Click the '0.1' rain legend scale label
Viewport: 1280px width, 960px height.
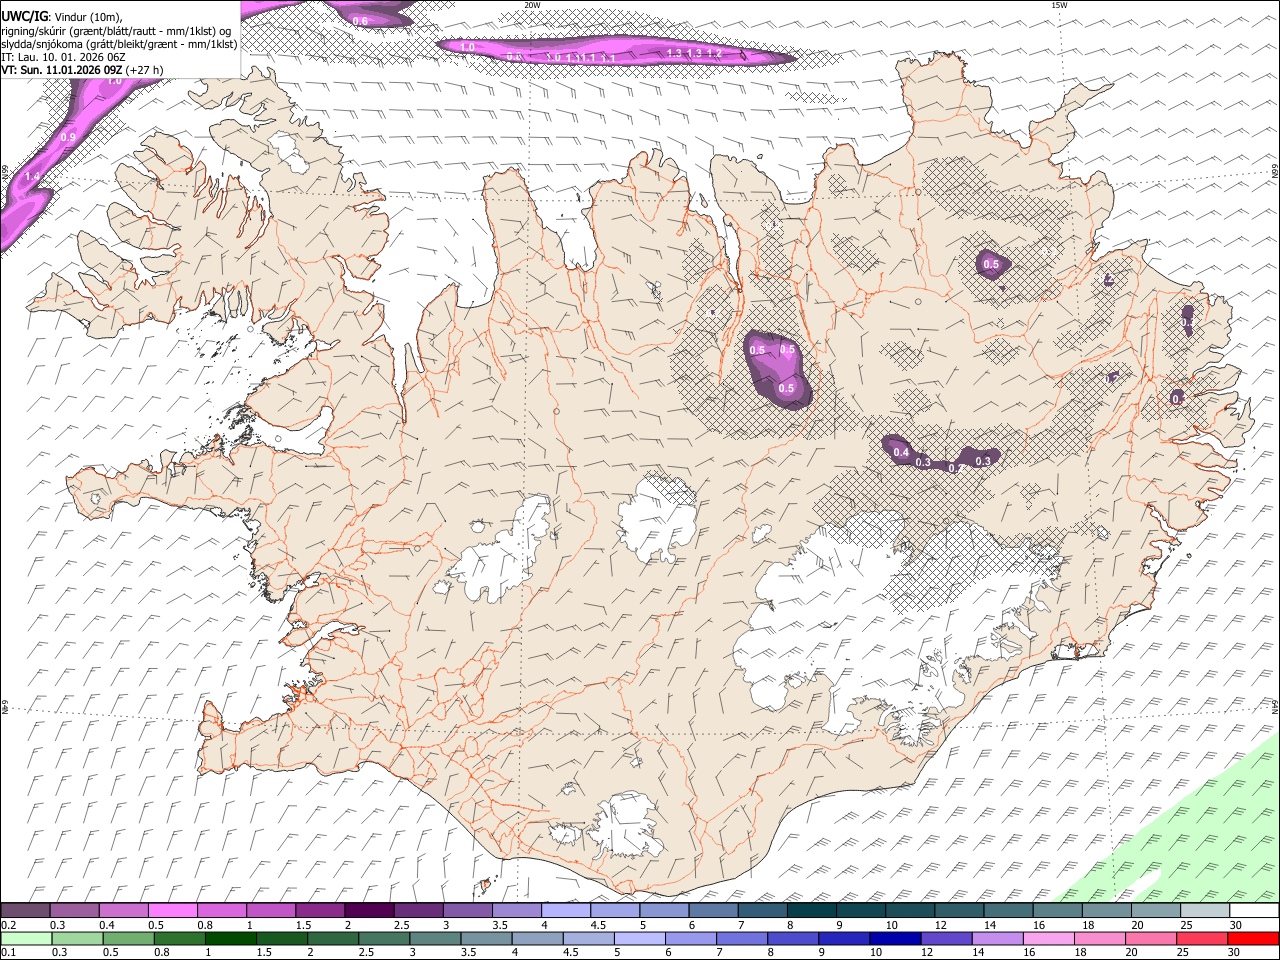click(8, 953)
